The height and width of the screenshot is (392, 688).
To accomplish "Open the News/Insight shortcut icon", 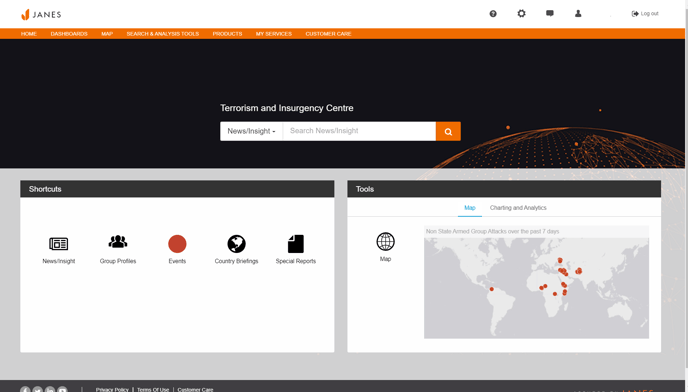I will coord(58,244).
